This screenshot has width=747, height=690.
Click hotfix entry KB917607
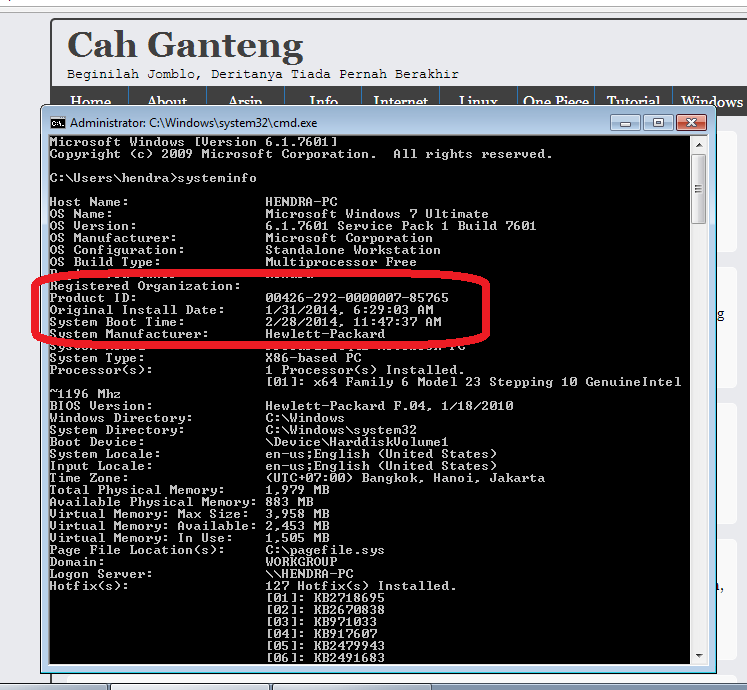[345, 634]
